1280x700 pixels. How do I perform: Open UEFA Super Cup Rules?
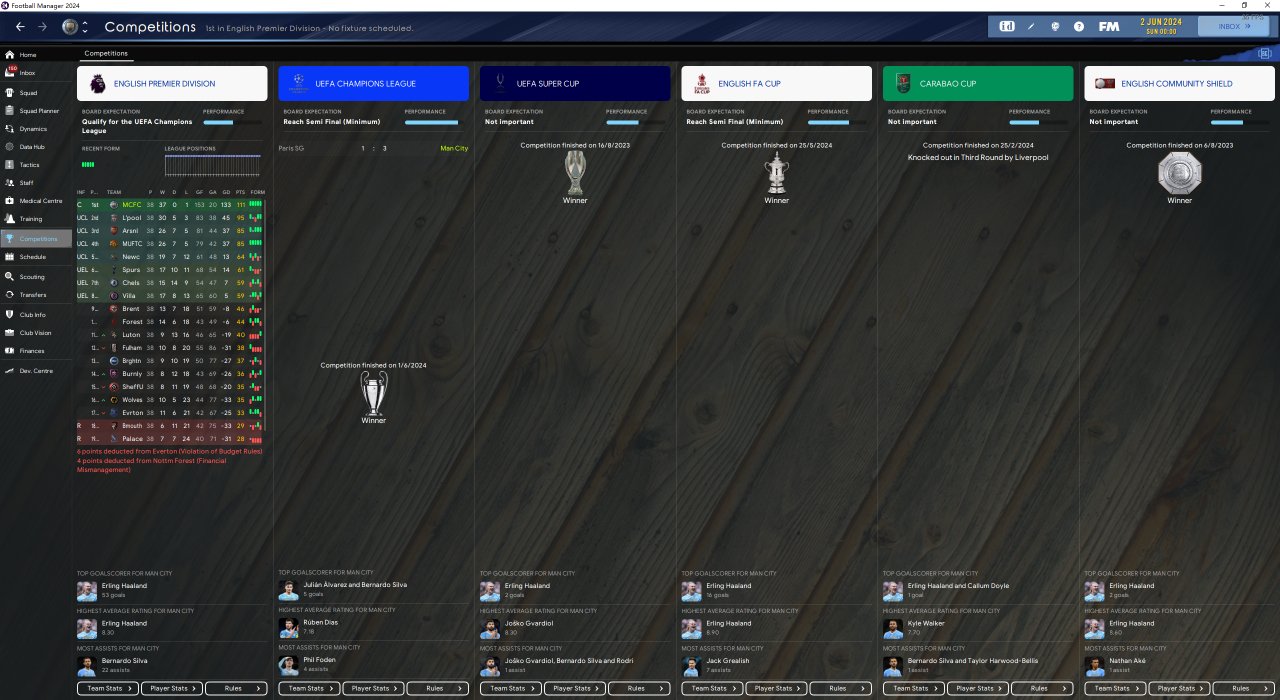click(640, 688)
